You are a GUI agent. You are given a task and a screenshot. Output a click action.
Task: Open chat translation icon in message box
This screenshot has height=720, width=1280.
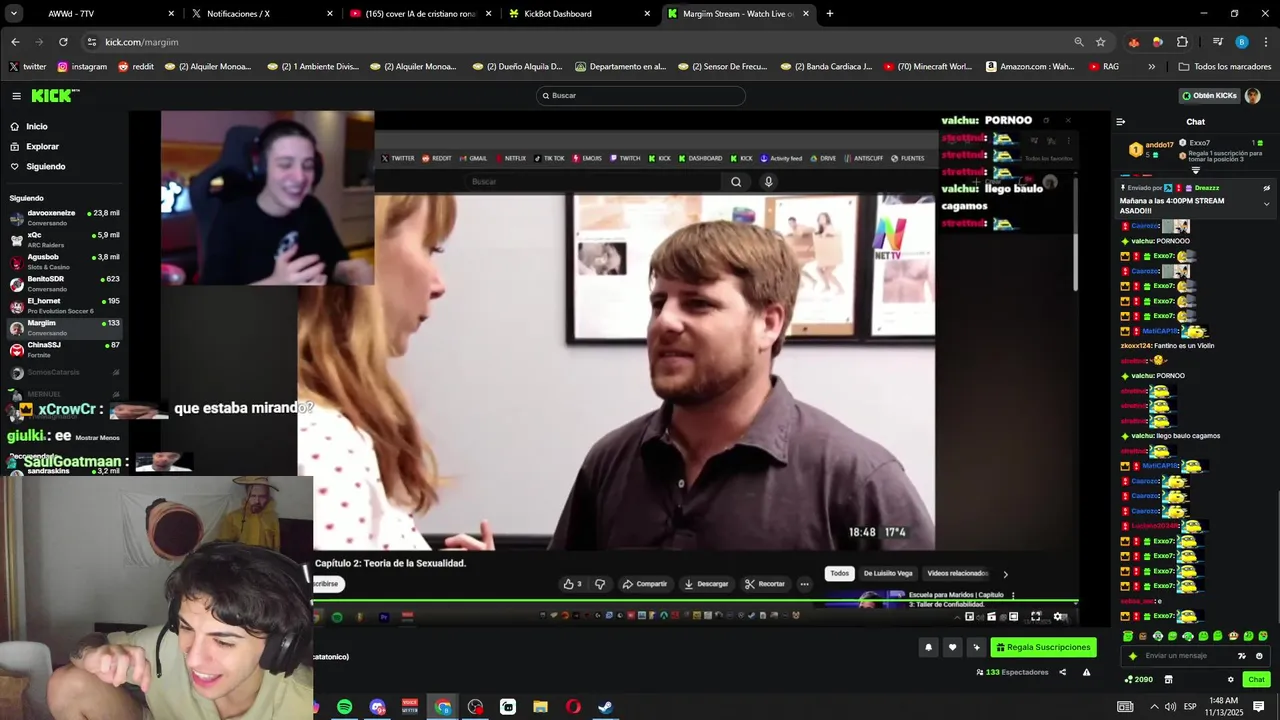point(1242,656)
